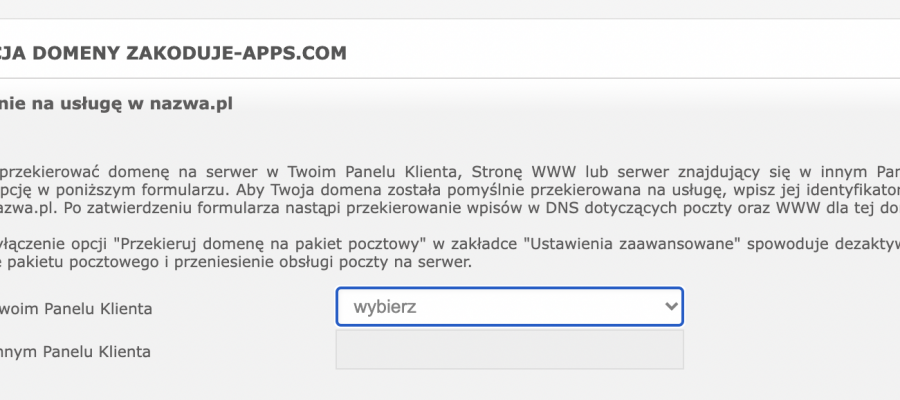900x400 pixels.
Task: Click the empty grayed-out field below wybierz
Action: click(x=509, y=349)
